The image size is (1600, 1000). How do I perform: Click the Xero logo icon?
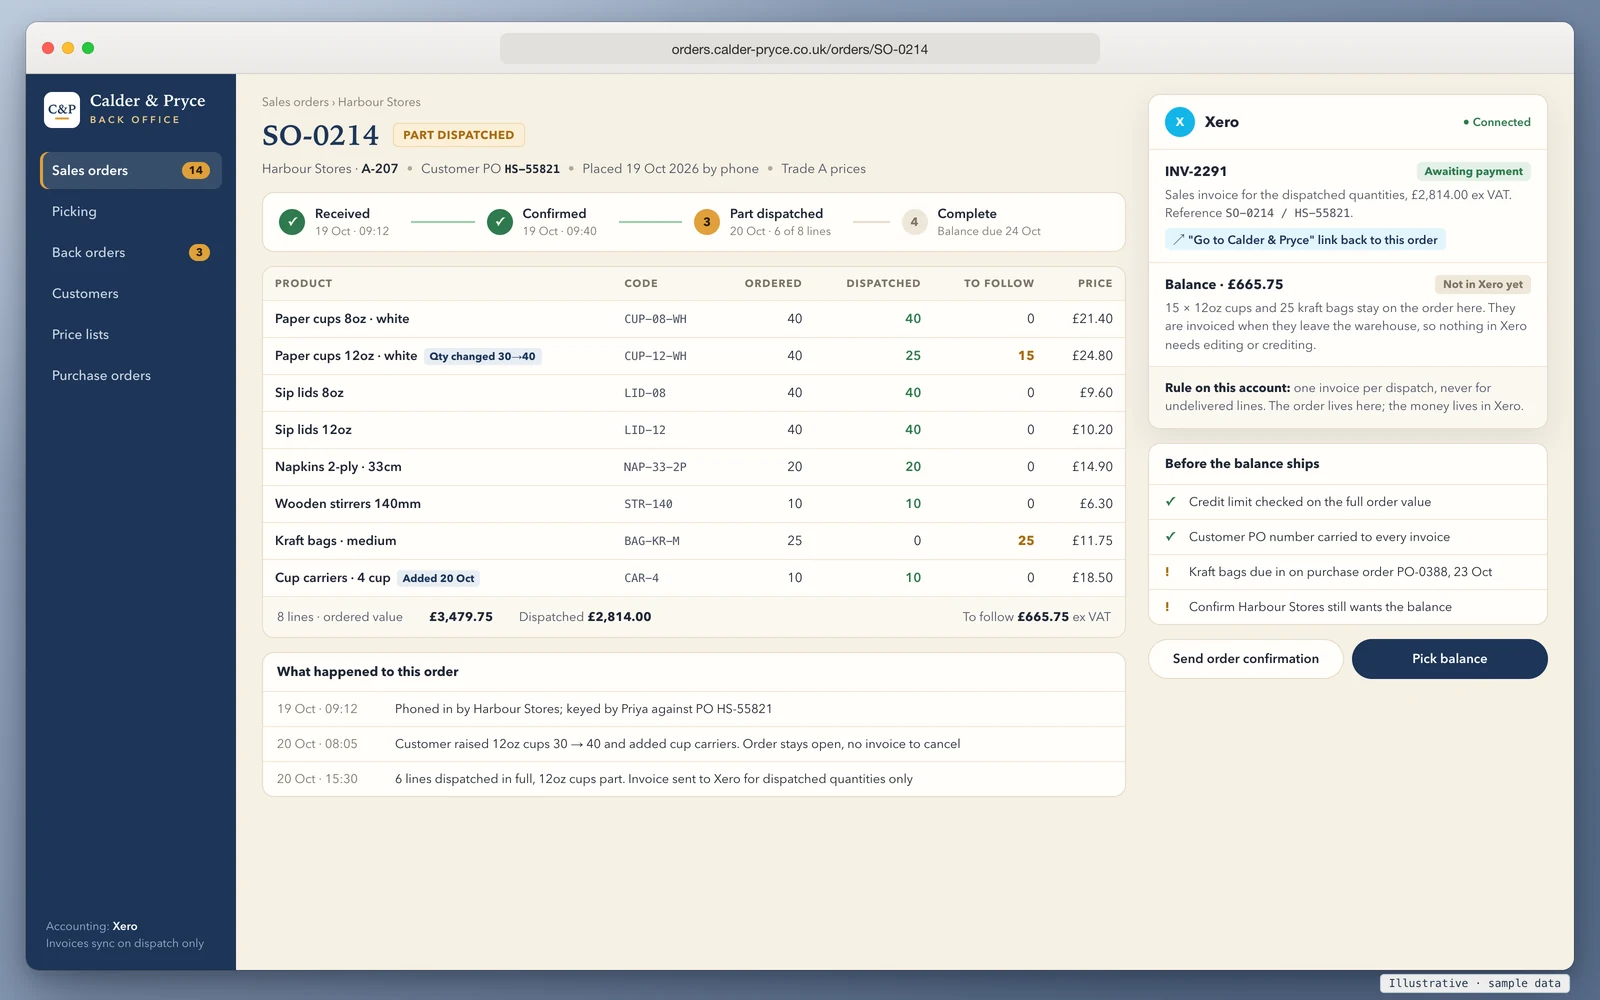point(1180,122)
